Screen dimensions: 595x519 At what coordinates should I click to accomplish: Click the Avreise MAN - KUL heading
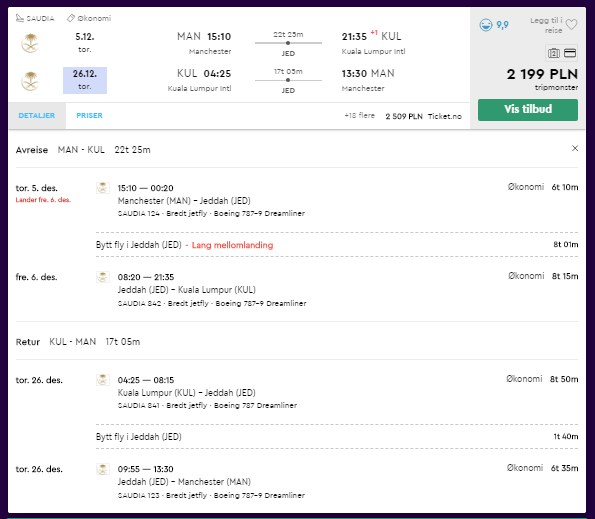(83, 150)
